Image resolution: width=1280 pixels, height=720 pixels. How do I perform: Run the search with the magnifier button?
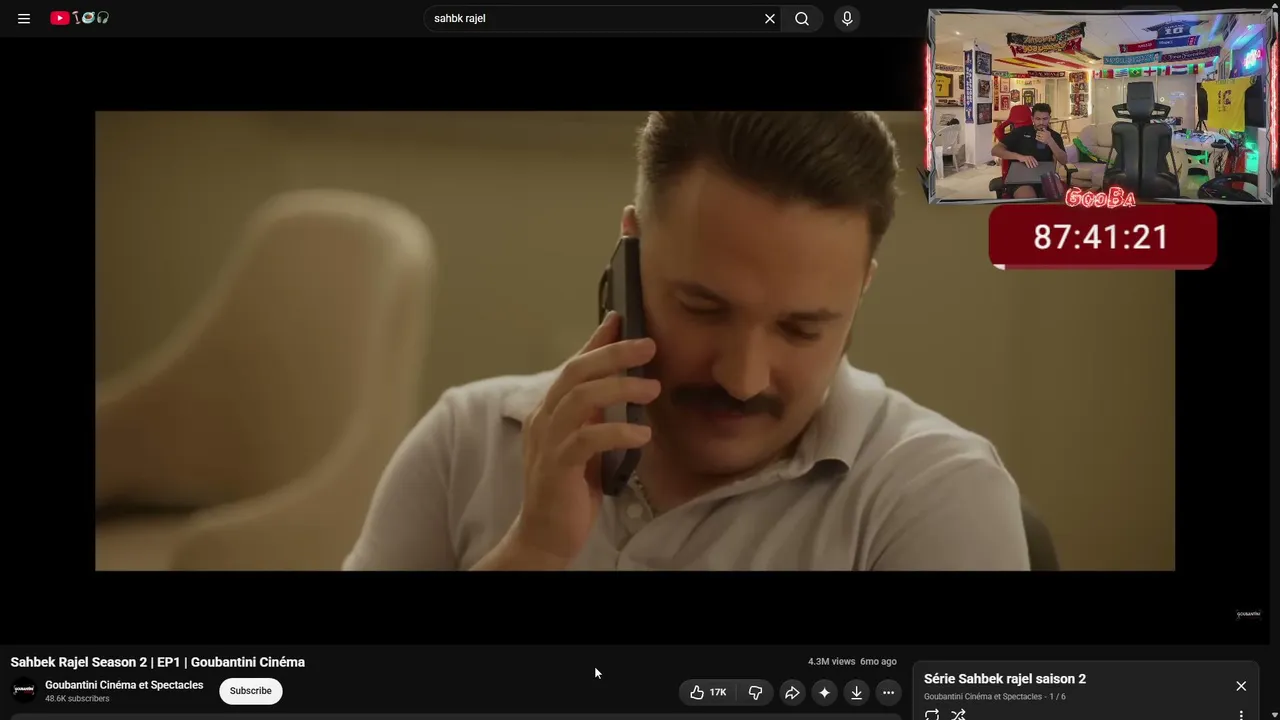[802, 18]
